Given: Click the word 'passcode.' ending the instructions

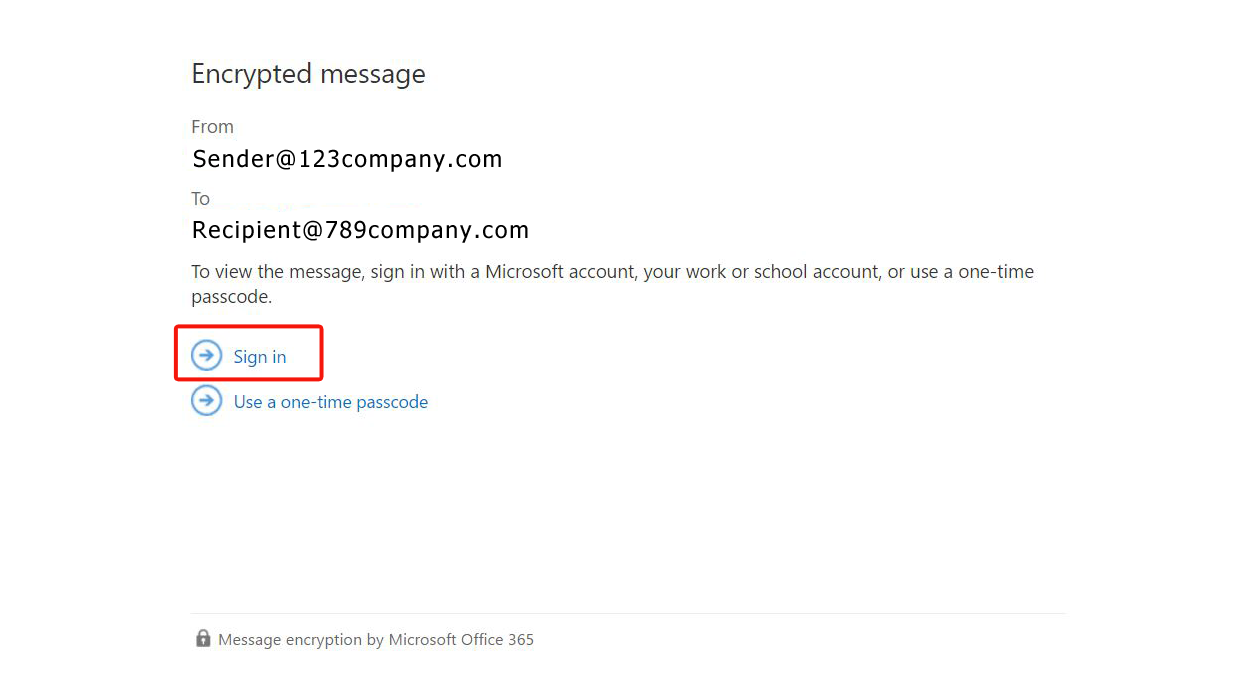Looking at the screenshot, I should (231, 297).
